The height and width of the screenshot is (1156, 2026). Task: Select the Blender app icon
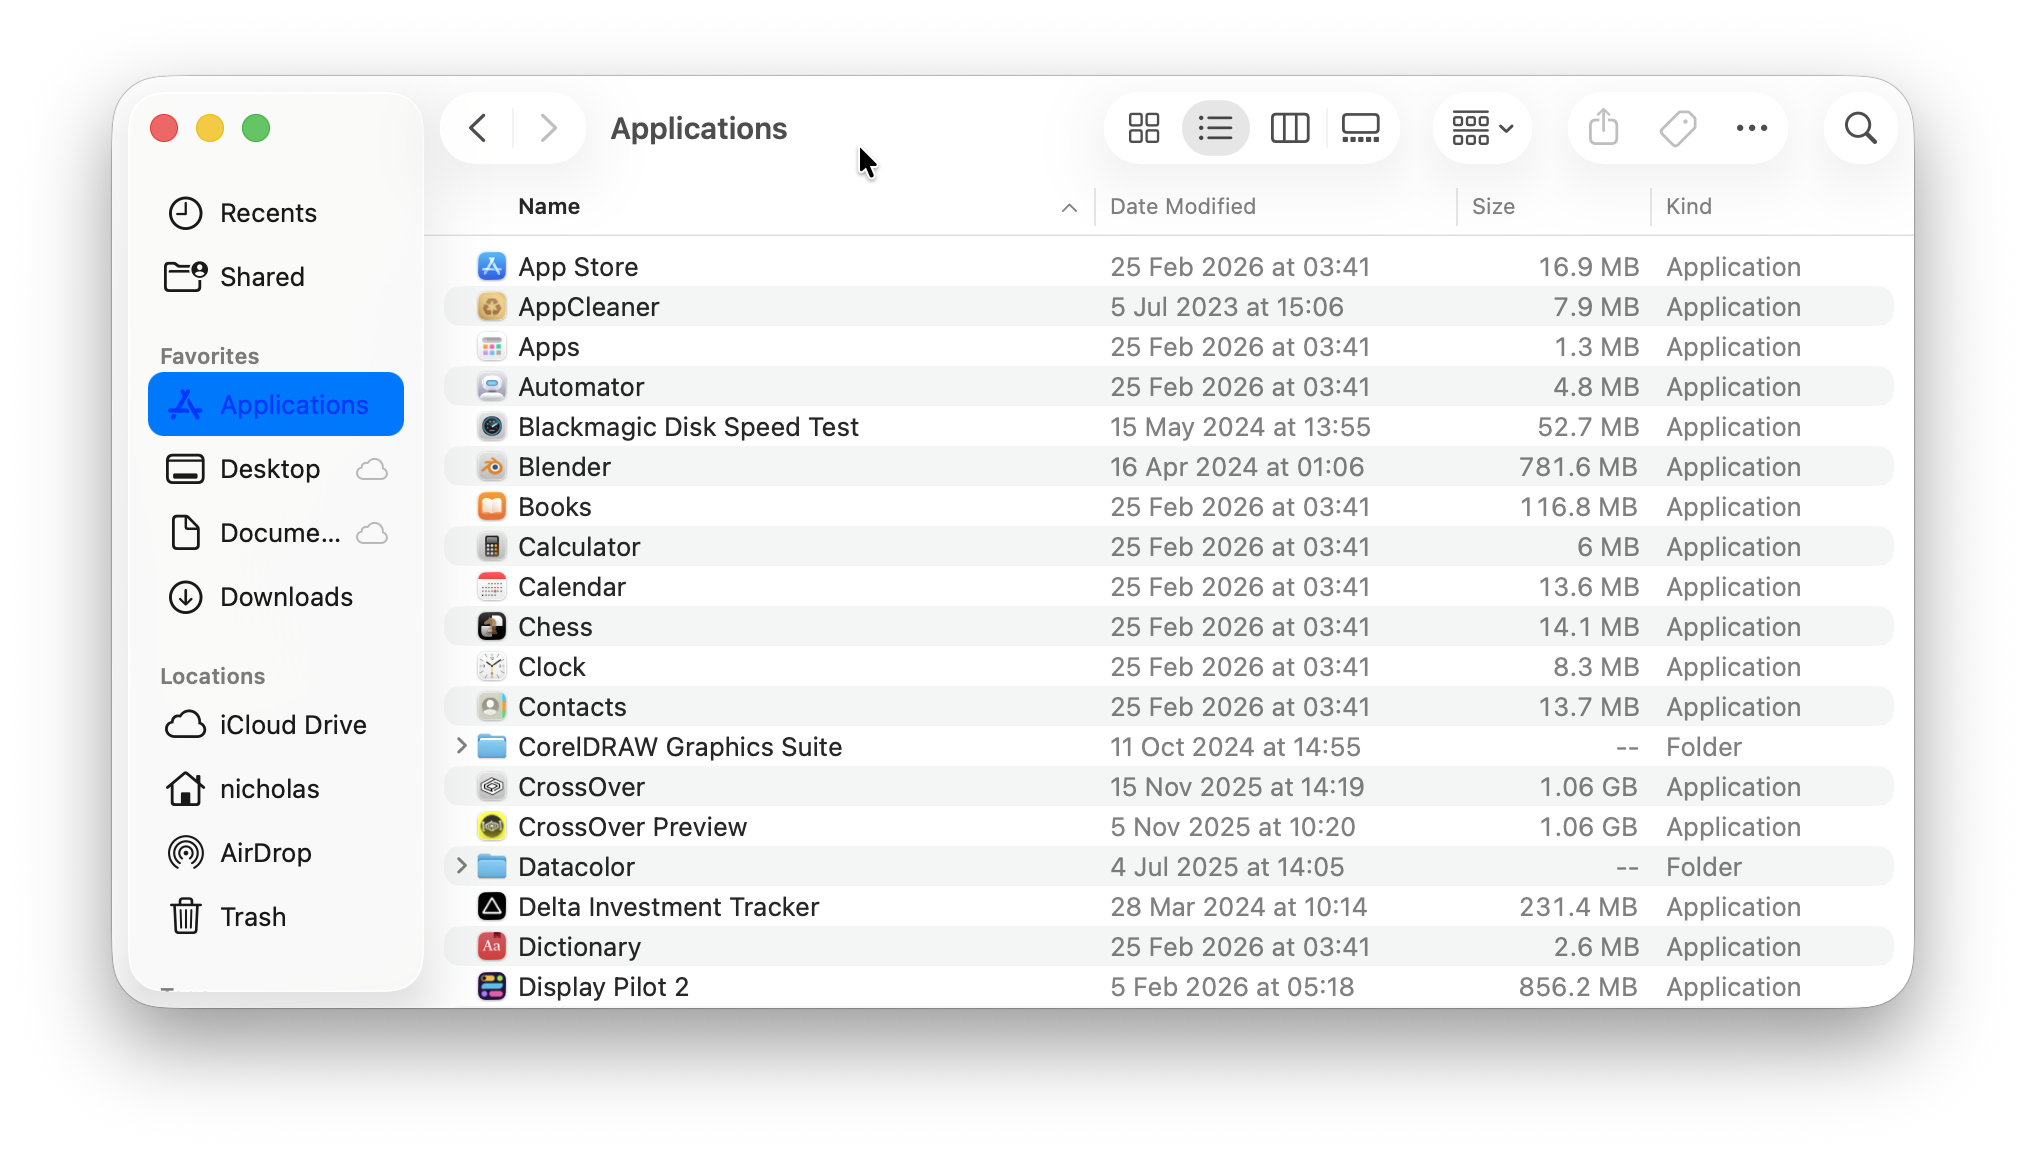pyautogui.click(x=491, y=466)
